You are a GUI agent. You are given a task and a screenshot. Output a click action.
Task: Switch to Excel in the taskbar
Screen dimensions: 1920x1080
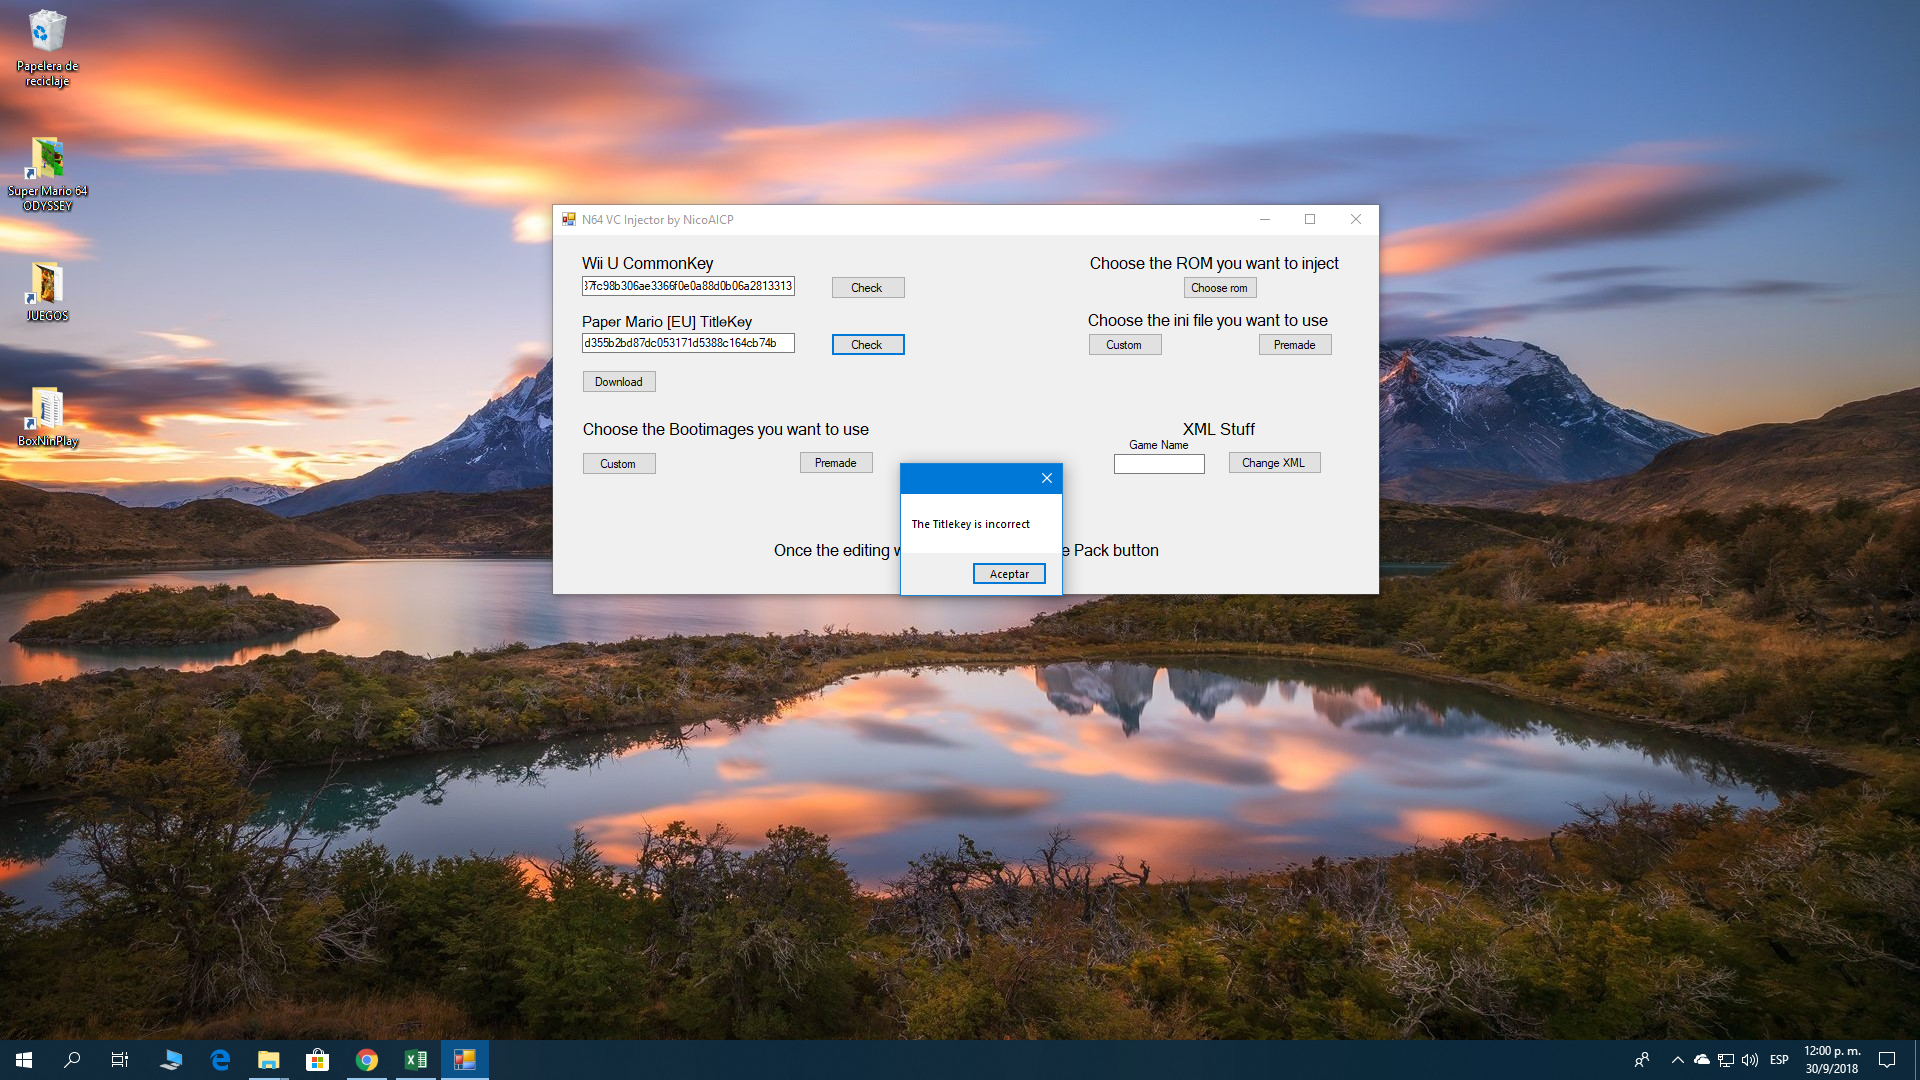click(416, 1060)
